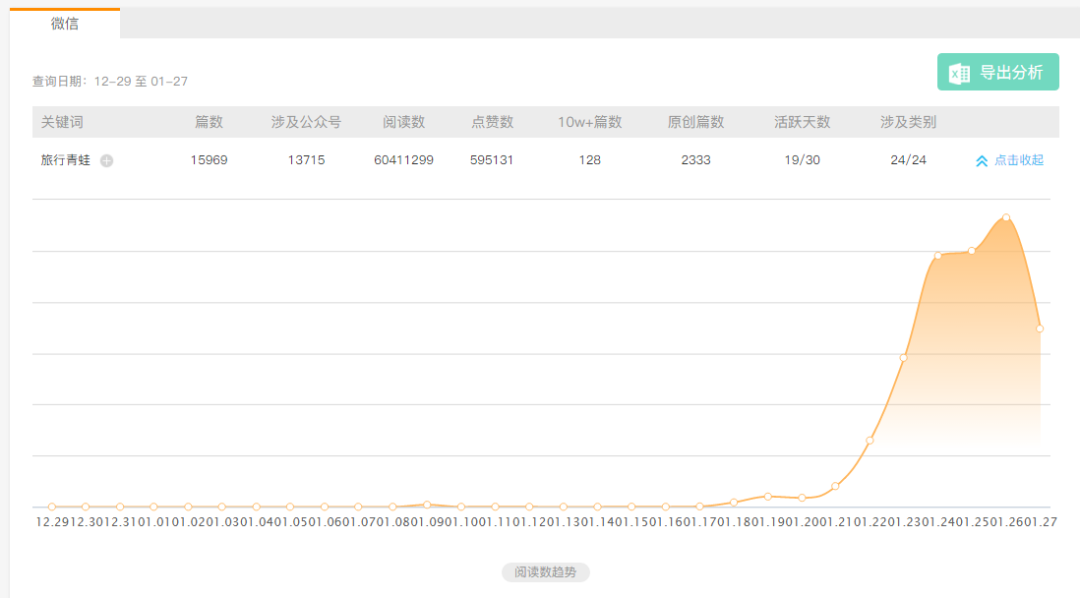Select the chart data point for 01.22
The width and height of the screenshot is (1080, 598).
870,440
